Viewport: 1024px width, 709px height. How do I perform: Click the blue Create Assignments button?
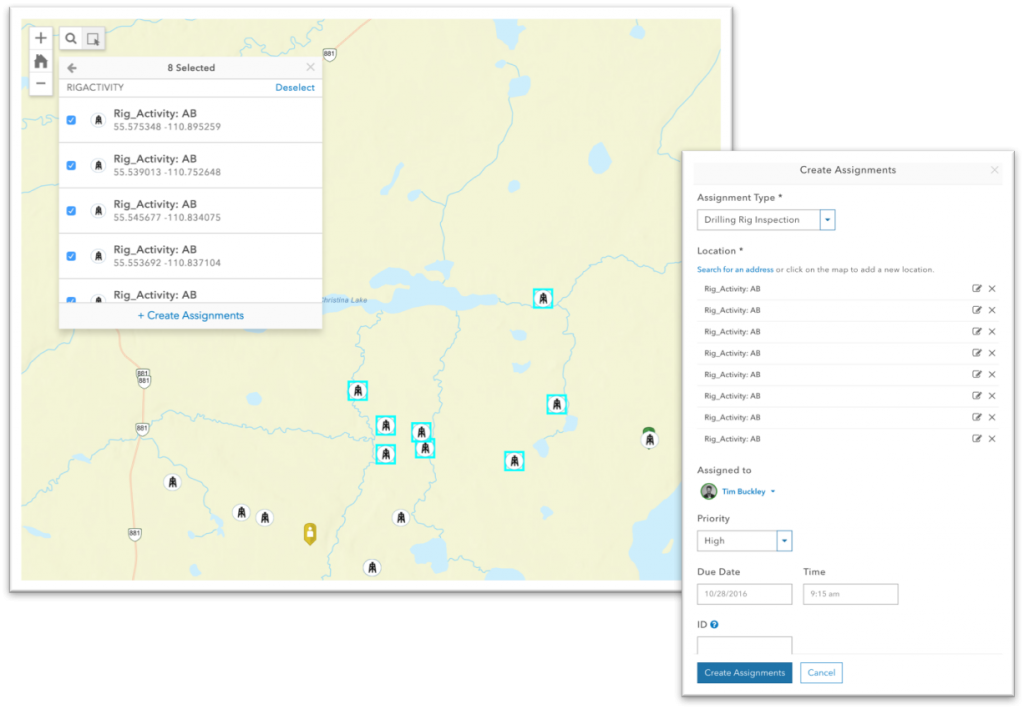click(744, 672)
